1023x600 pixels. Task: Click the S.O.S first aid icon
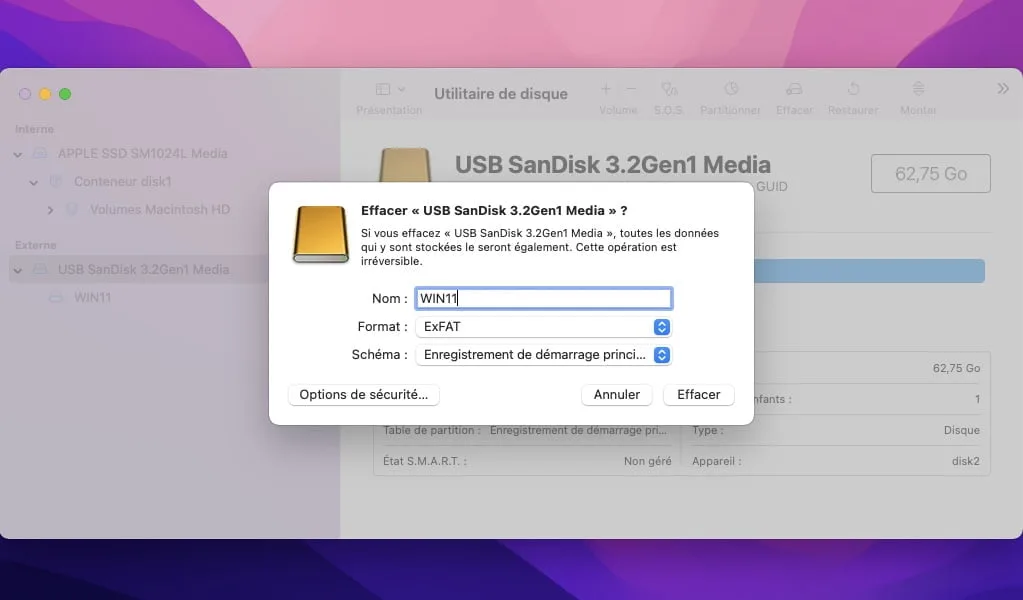tap(669, 89)
